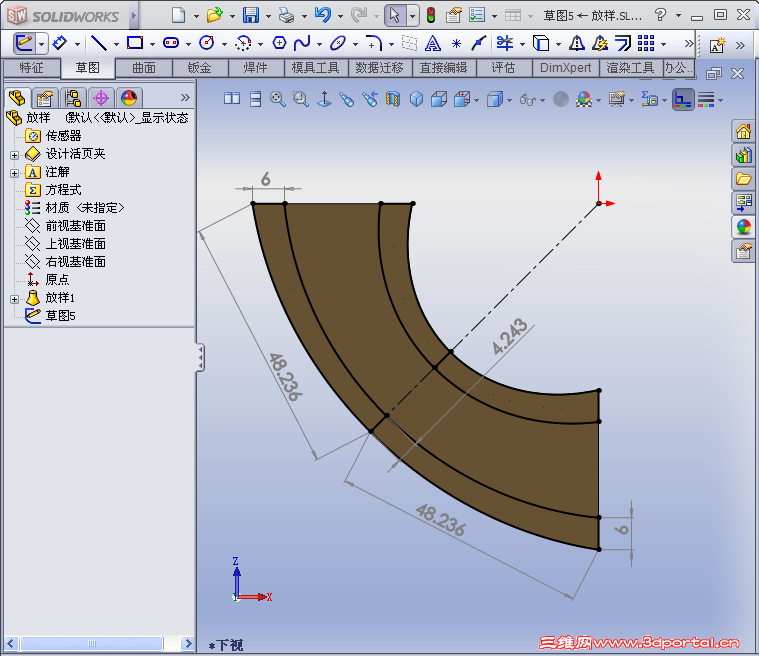Switch to the 曲面 tab

tap(144, 68)
